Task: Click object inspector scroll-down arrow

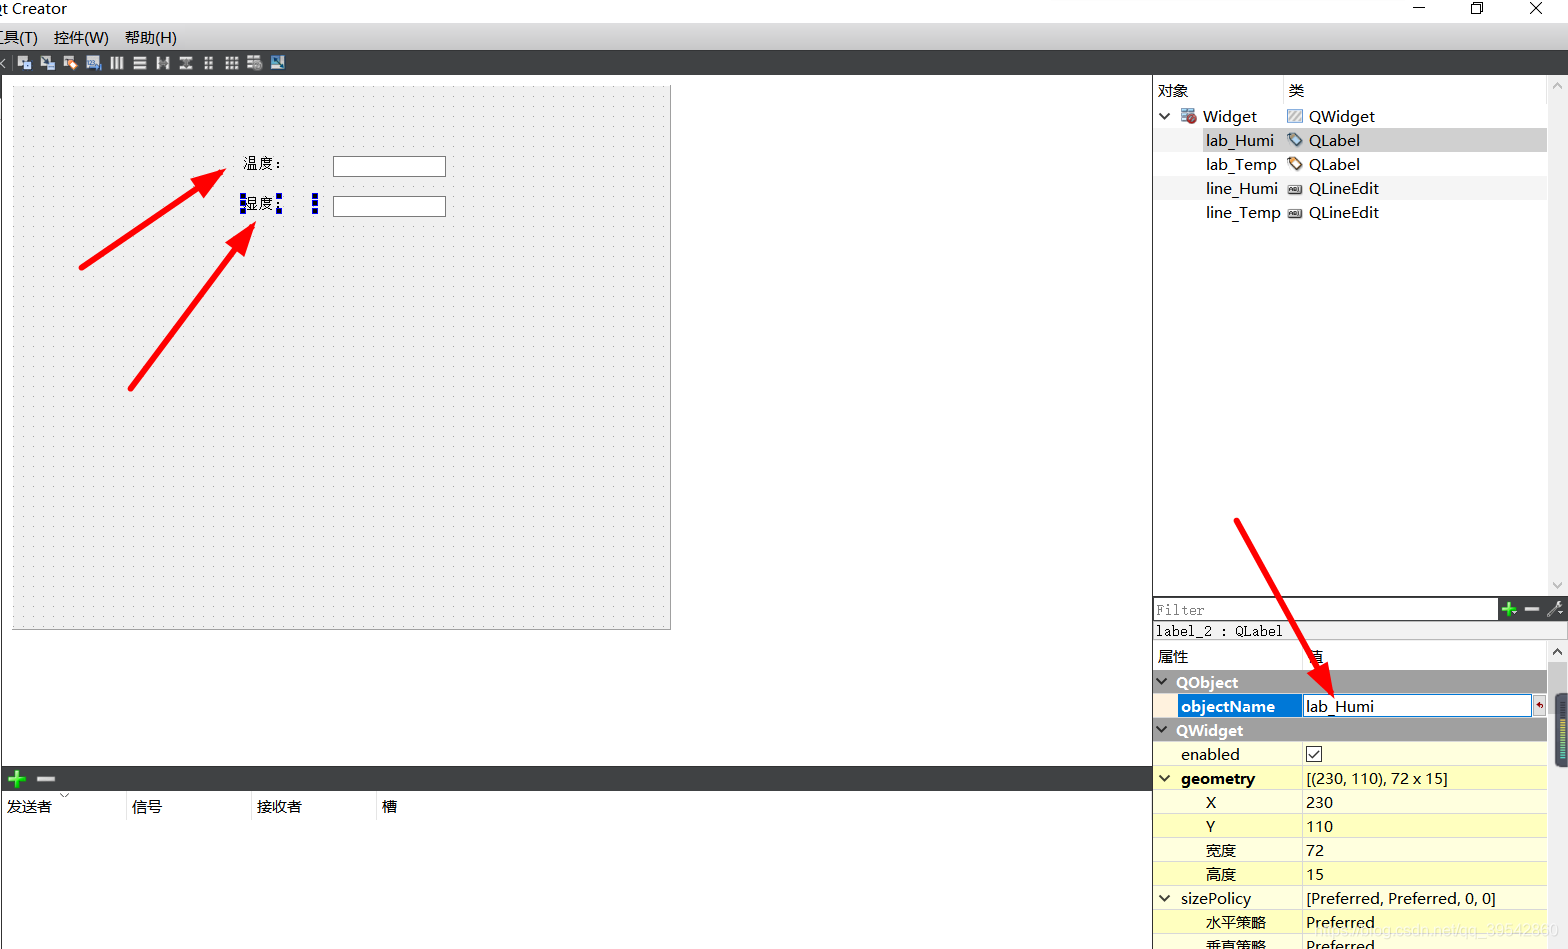Action: point(1557,585)
